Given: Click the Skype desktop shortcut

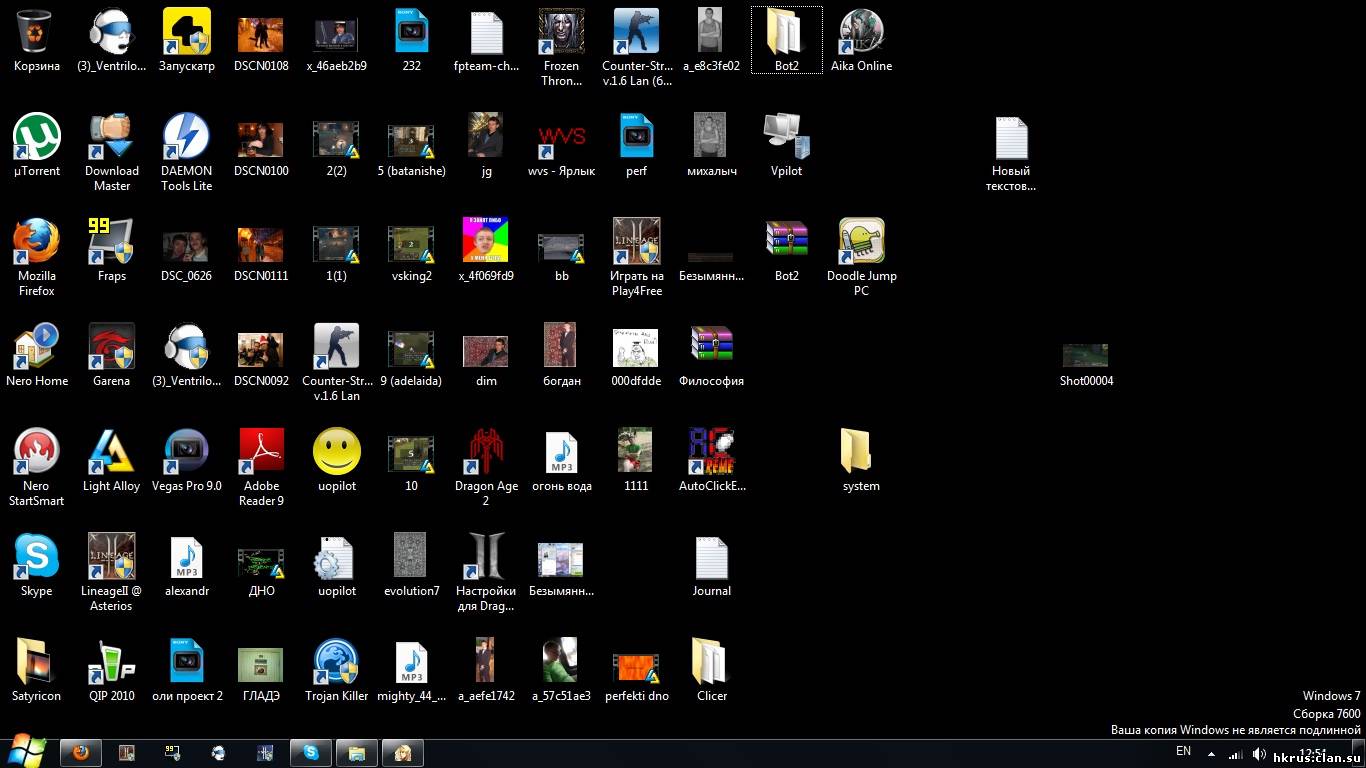Looking at the screenshot, I should point(37,558).
